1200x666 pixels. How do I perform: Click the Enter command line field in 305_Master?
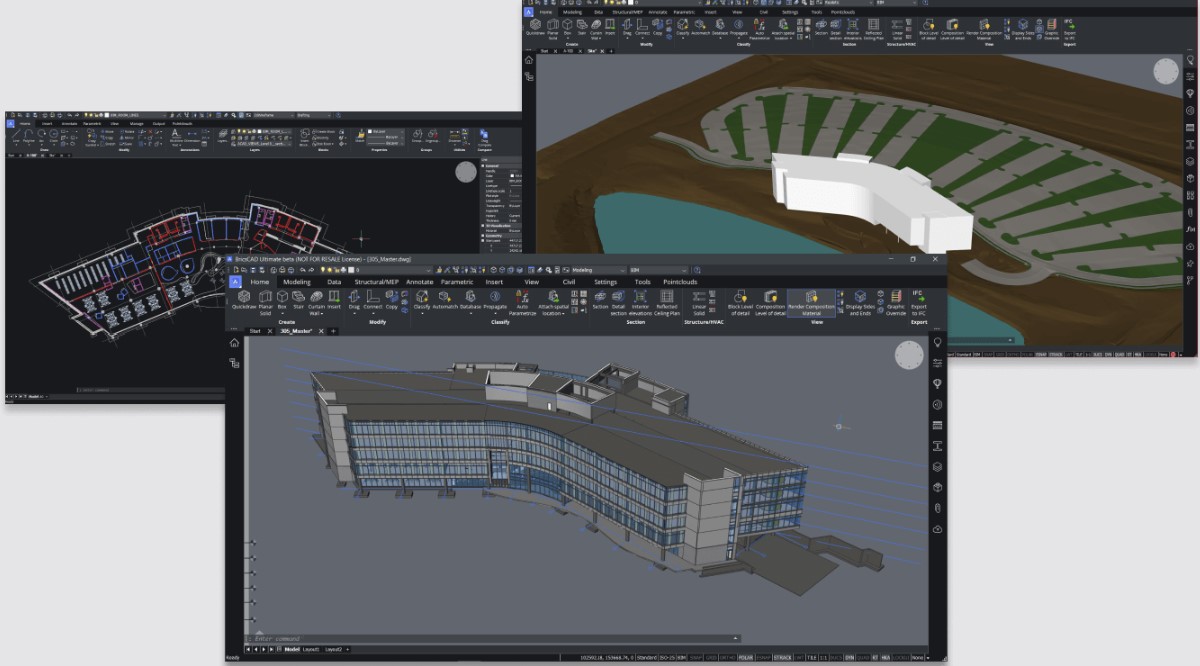pos(495,638)
